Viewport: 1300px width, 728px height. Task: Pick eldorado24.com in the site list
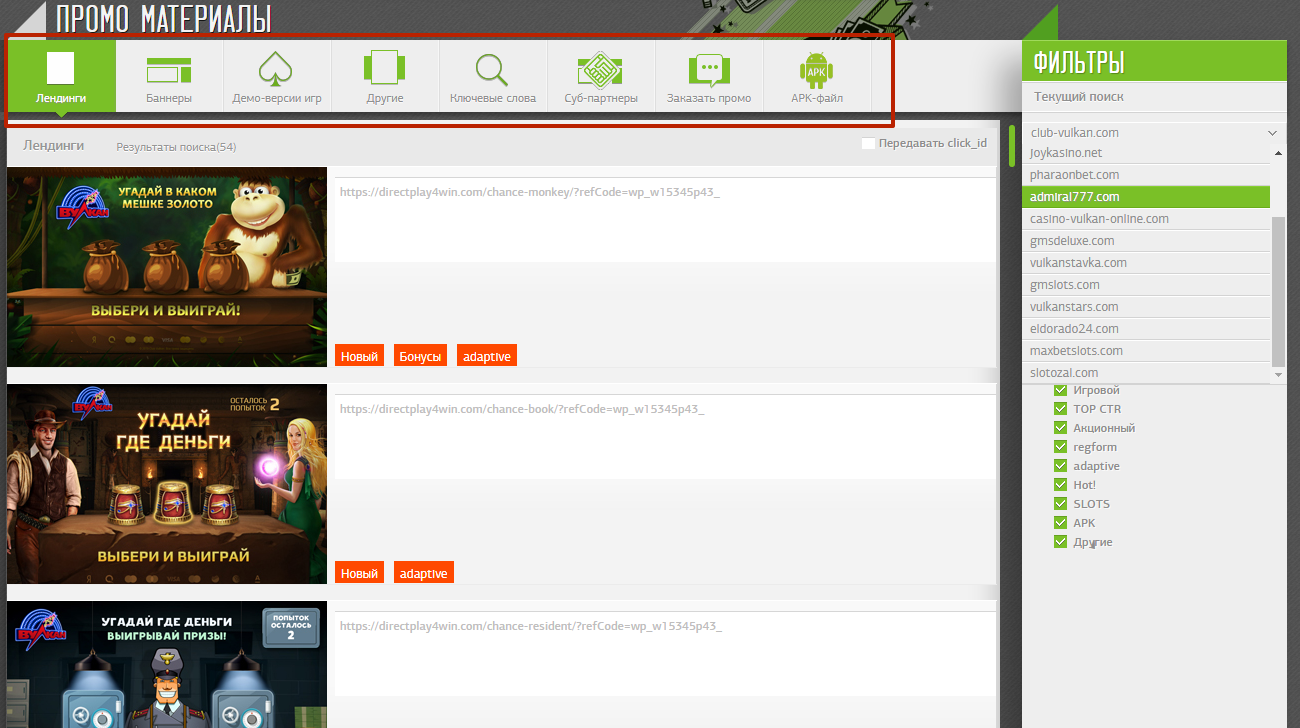point(1146,329)
